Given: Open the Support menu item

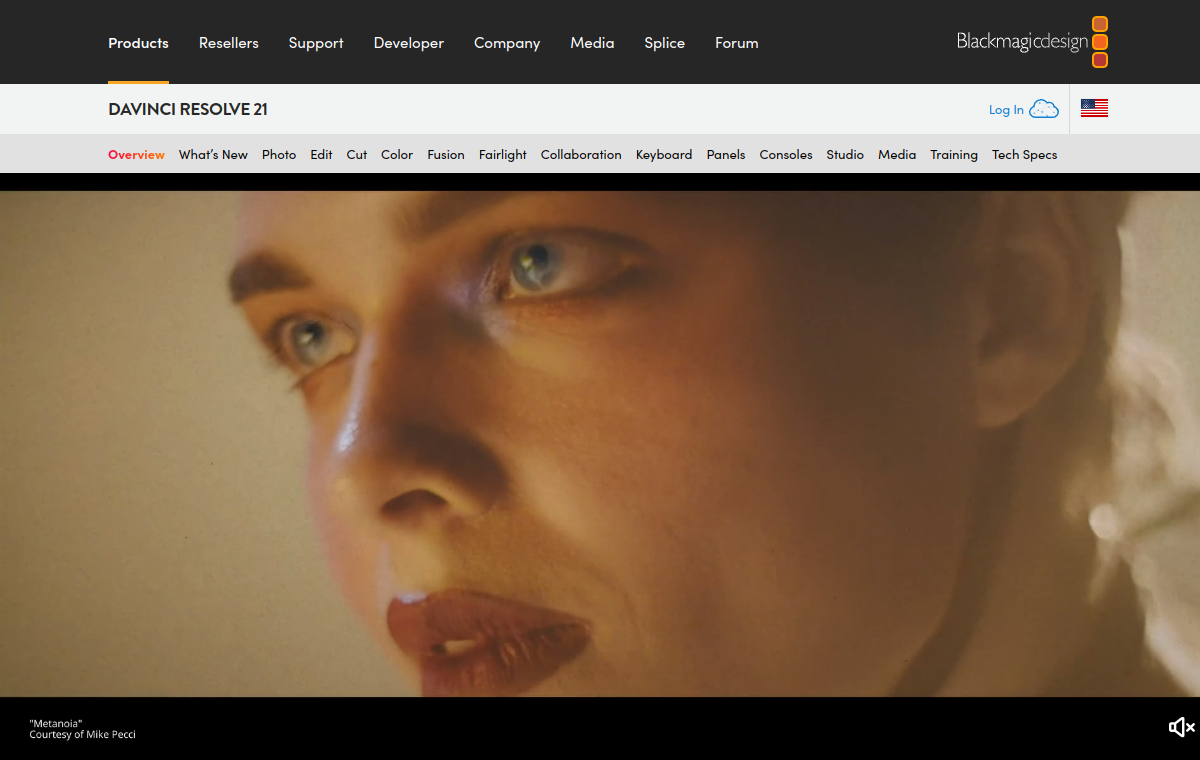Looking at the screenshot, I should pyautogui.click(x=316, y=43).
